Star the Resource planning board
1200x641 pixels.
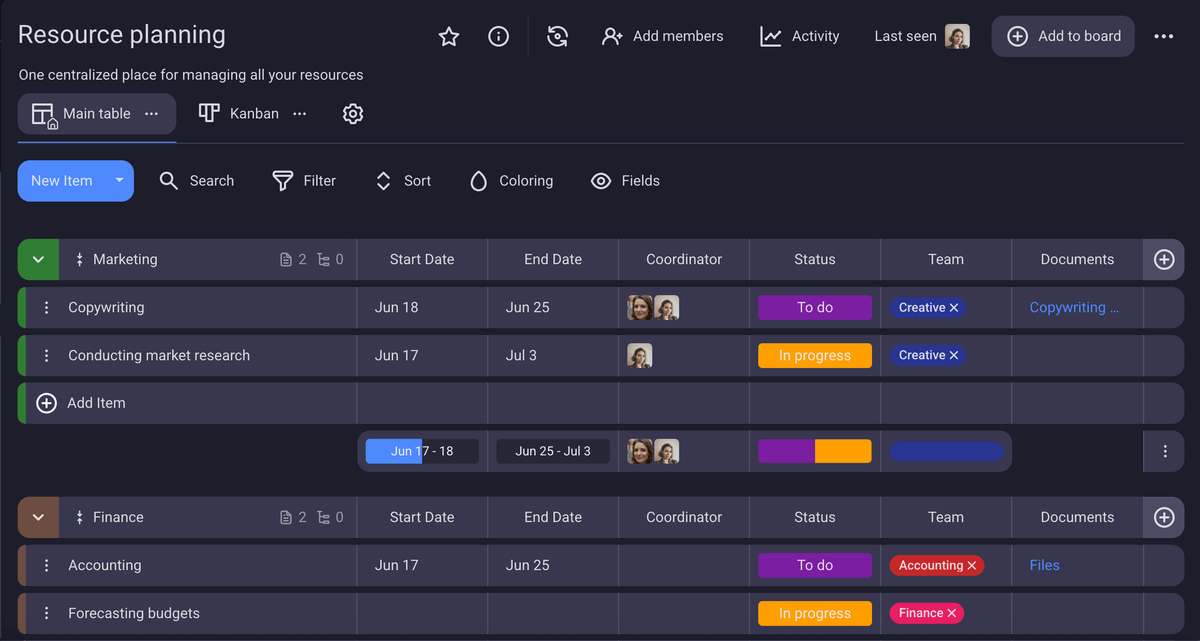pos(449,37)
